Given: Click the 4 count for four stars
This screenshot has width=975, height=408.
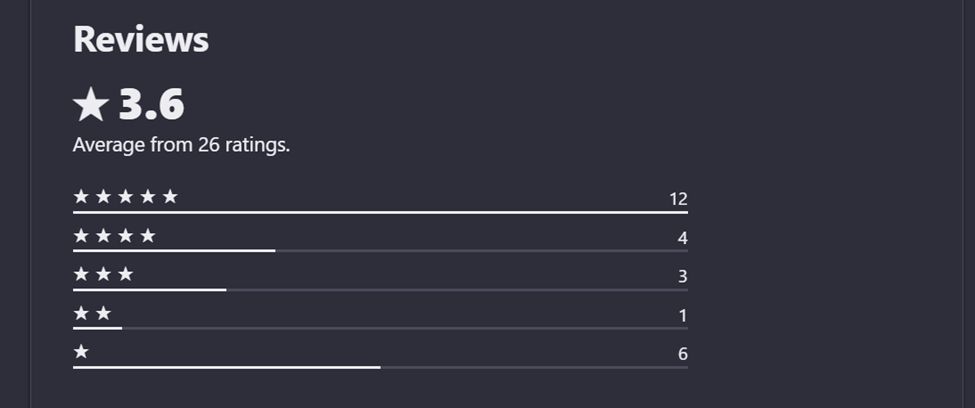Looking at the screenshot, I should pos(682,238).
